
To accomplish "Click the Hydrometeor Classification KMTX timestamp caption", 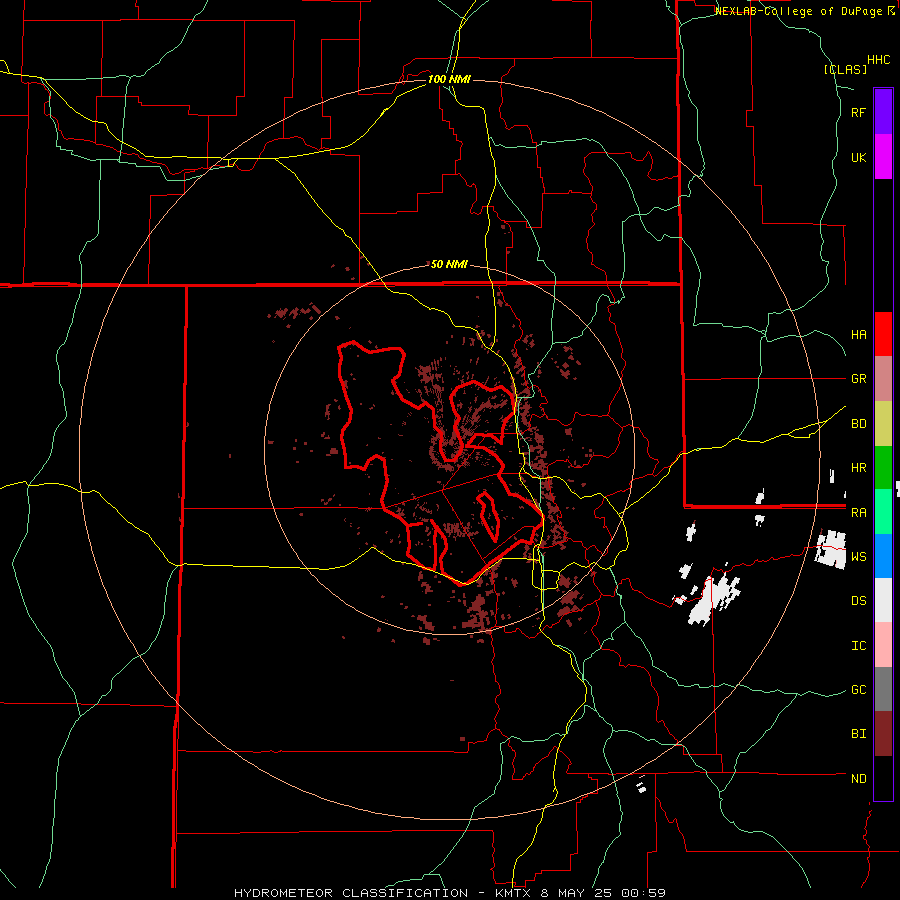I will coord(450,893).
